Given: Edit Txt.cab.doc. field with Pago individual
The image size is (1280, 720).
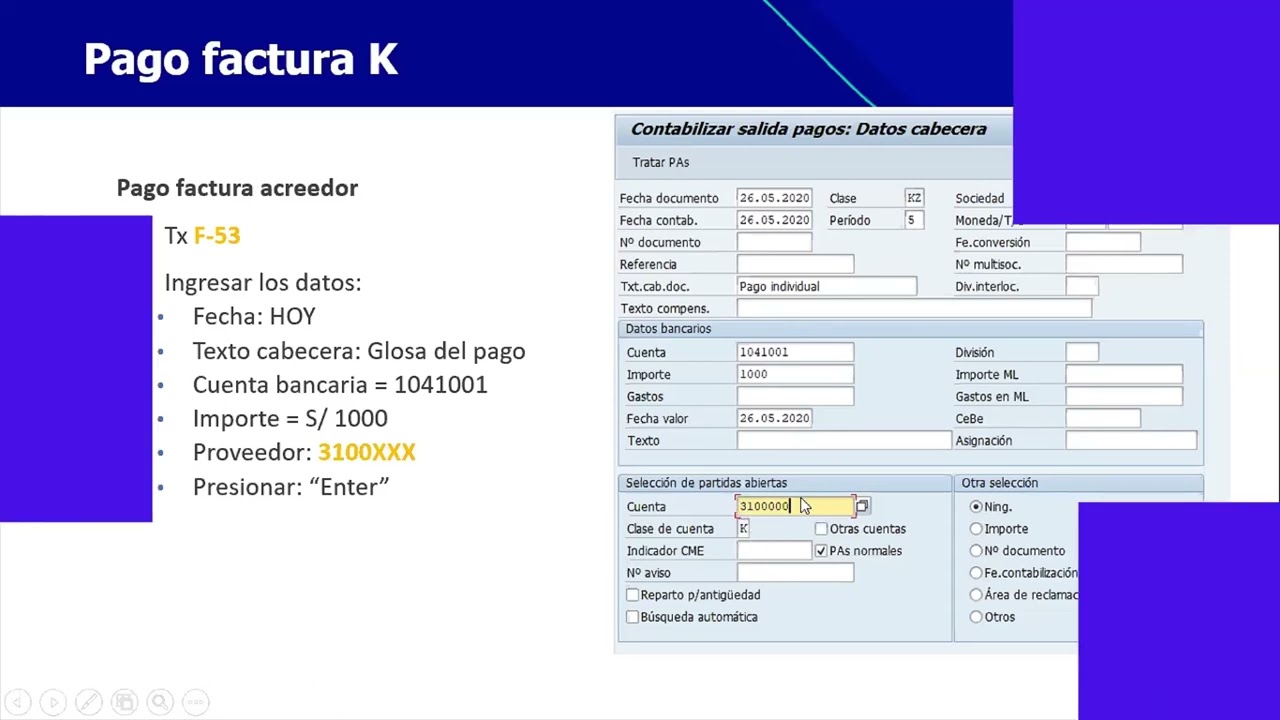Looking at the screenshot, I should (826, 286).
